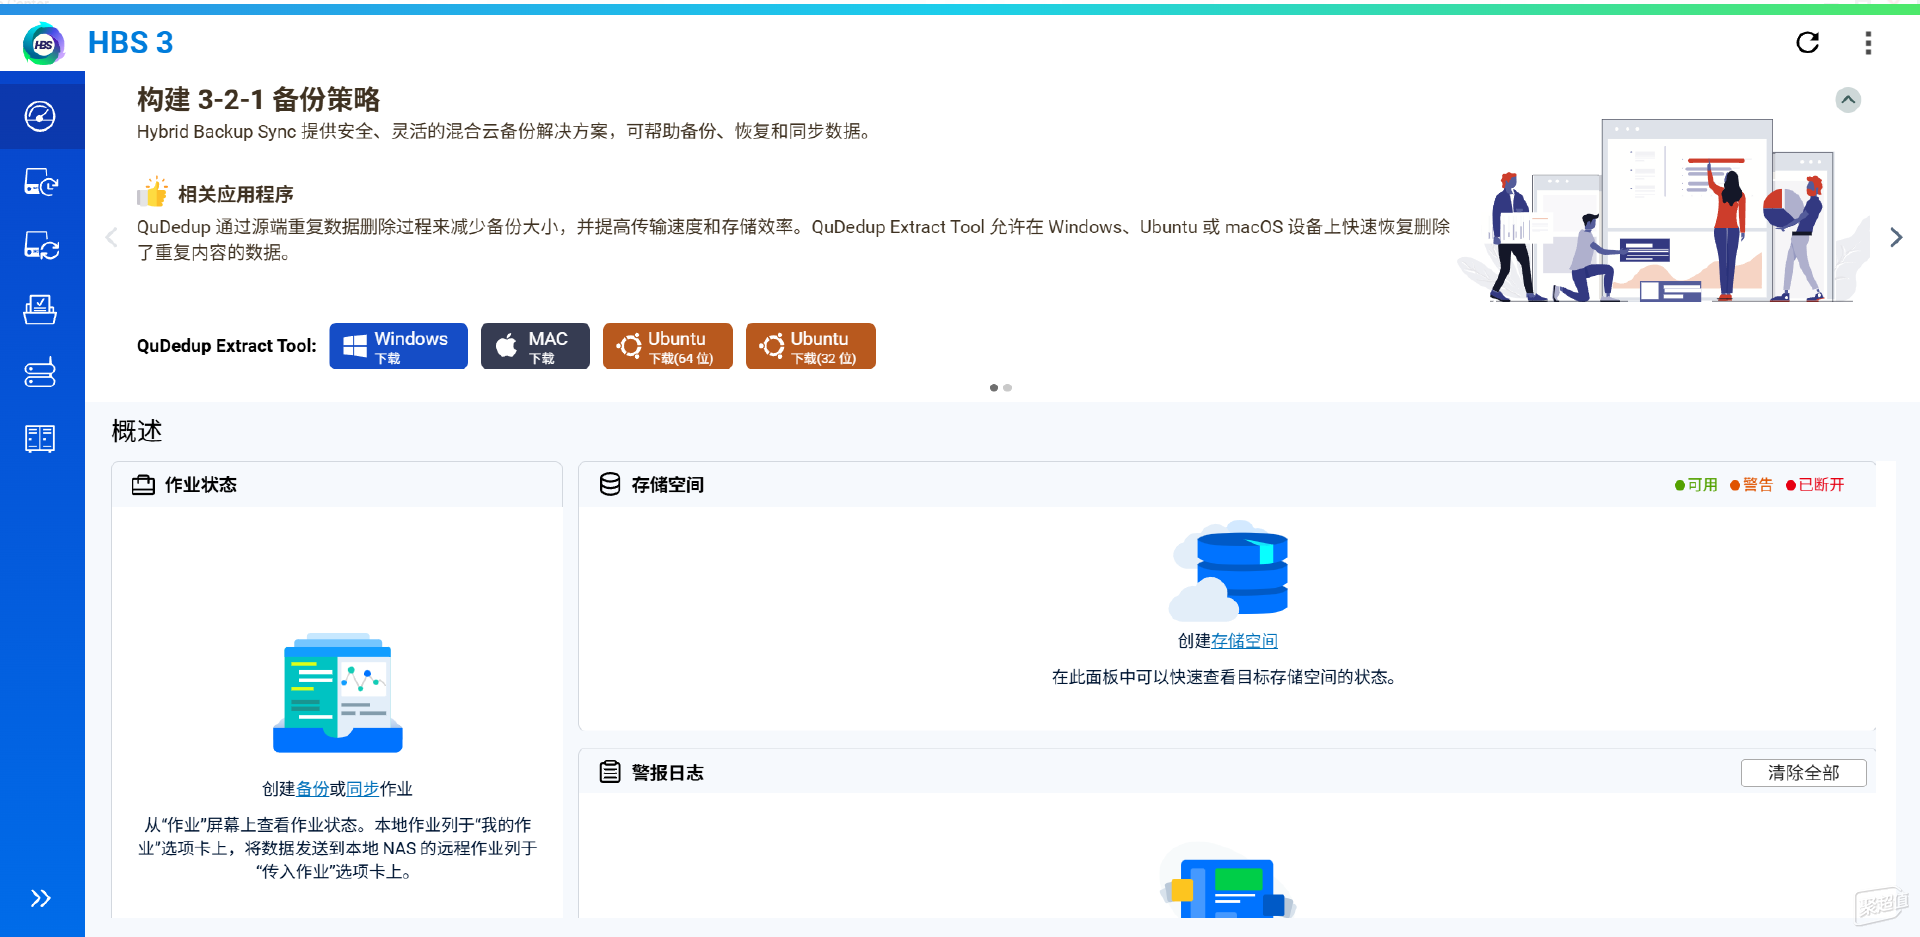Click the HBS 3 title text
The height and width of the screenshot is (937, 1920).
[x=131, y=43]
